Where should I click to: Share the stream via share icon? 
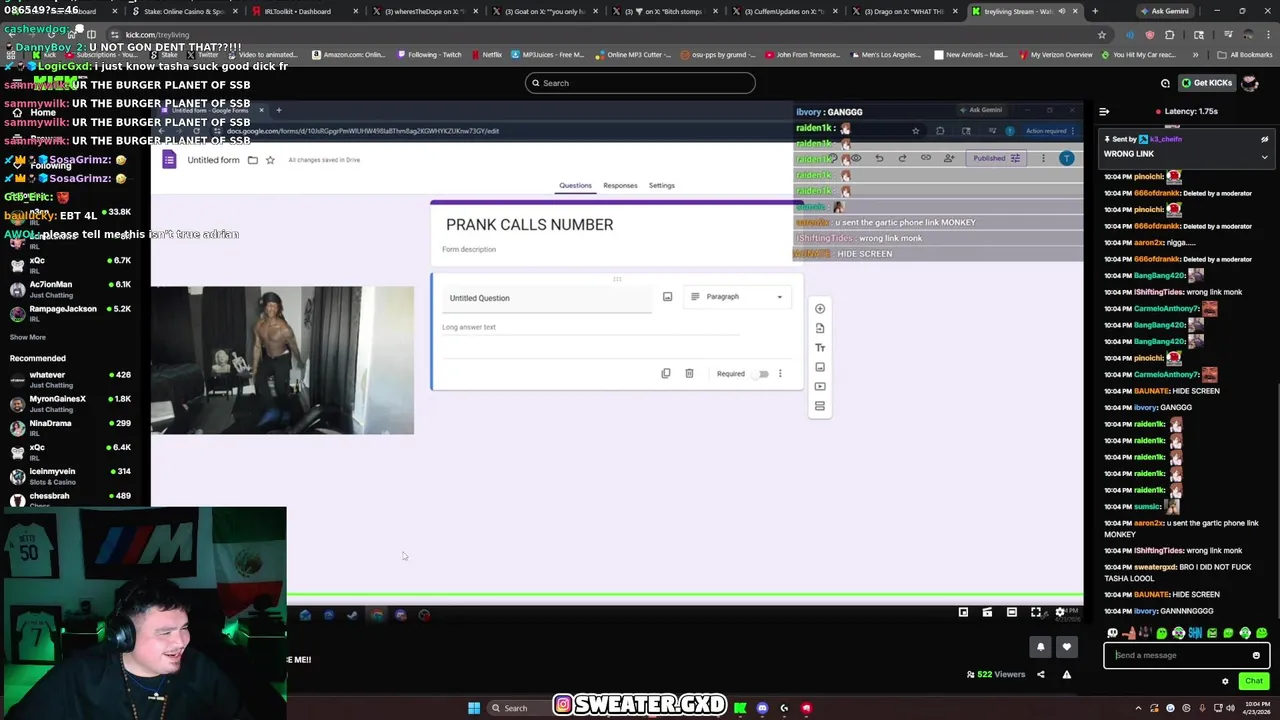[x=1040, y=675]
